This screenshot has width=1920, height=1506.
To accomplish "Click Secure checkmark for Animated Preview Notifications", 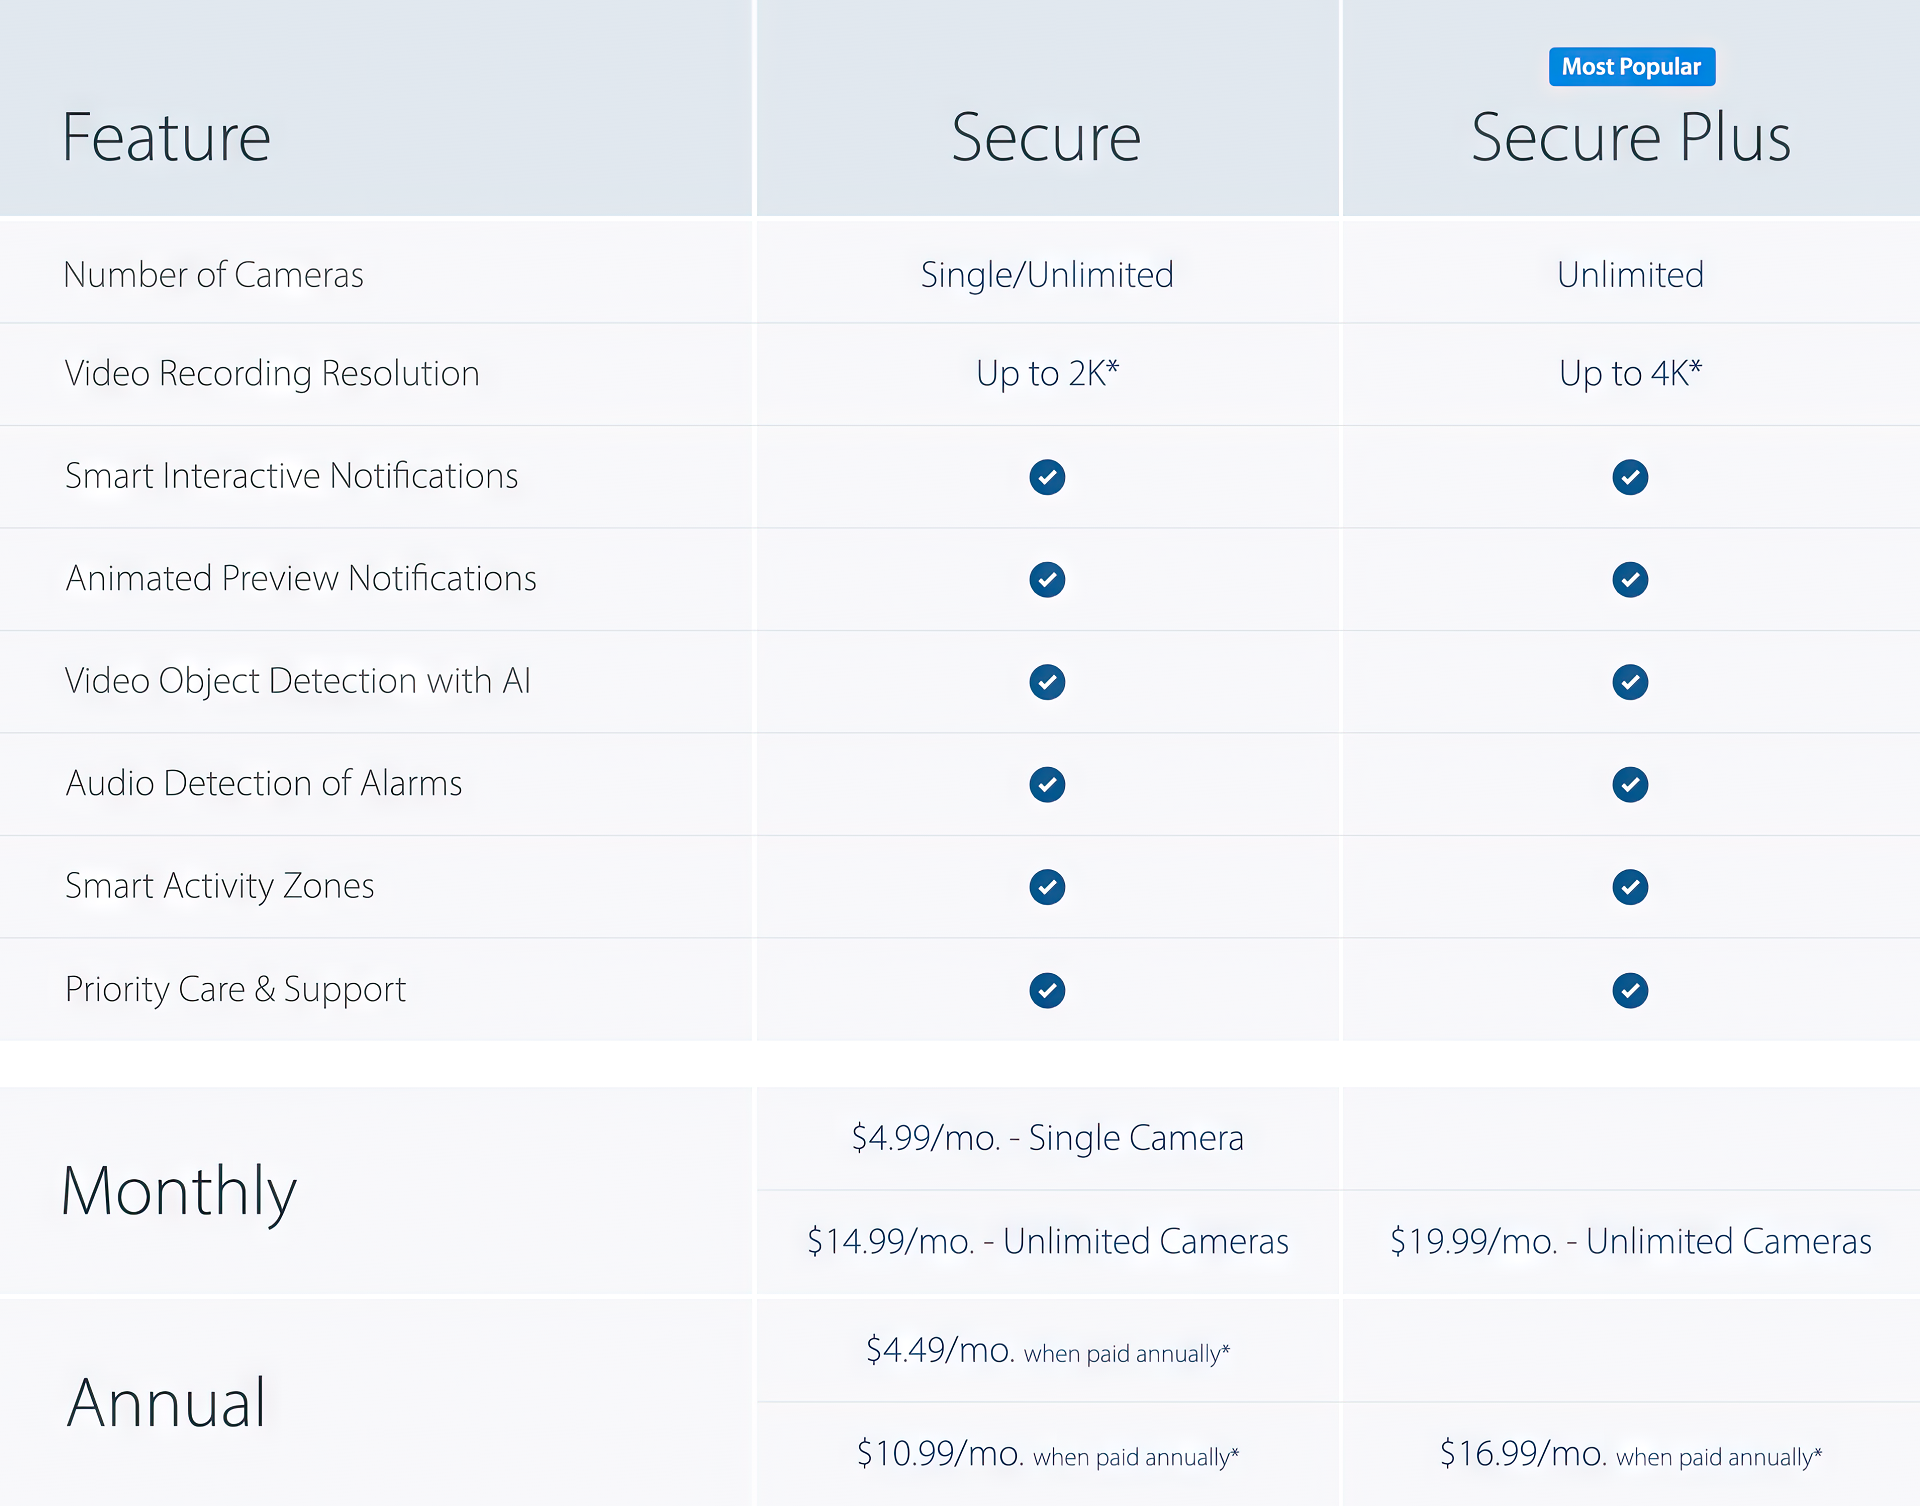I will [1047, 579].
